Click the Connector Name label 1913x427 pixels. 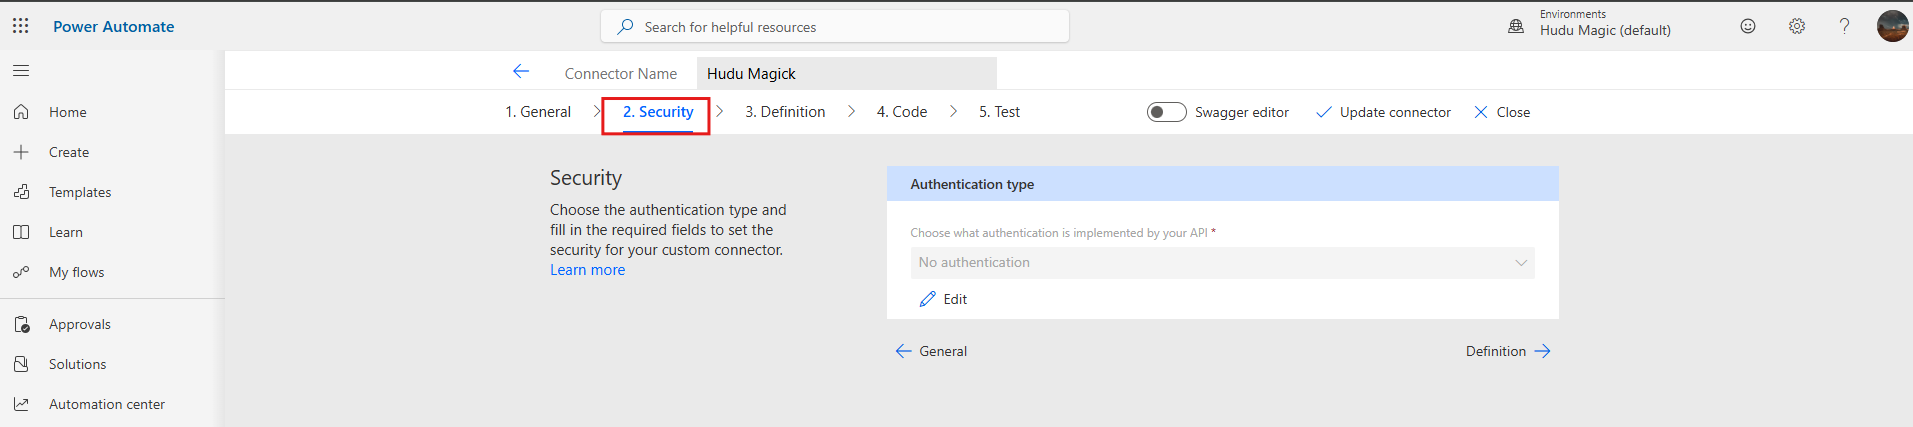coord(620,73)
